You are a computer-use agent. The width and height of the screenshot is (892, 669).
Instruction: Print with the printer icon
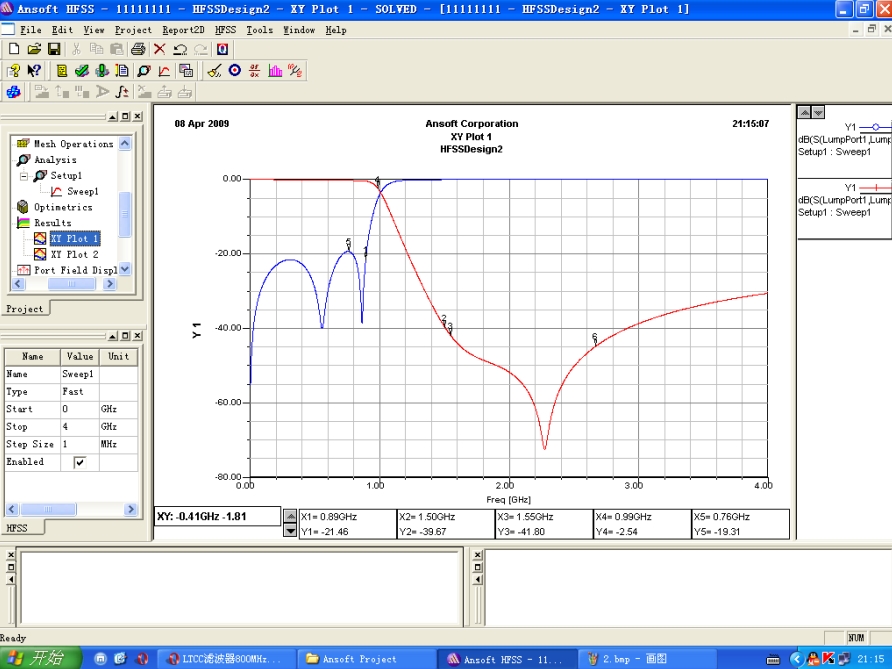[138, 49]
